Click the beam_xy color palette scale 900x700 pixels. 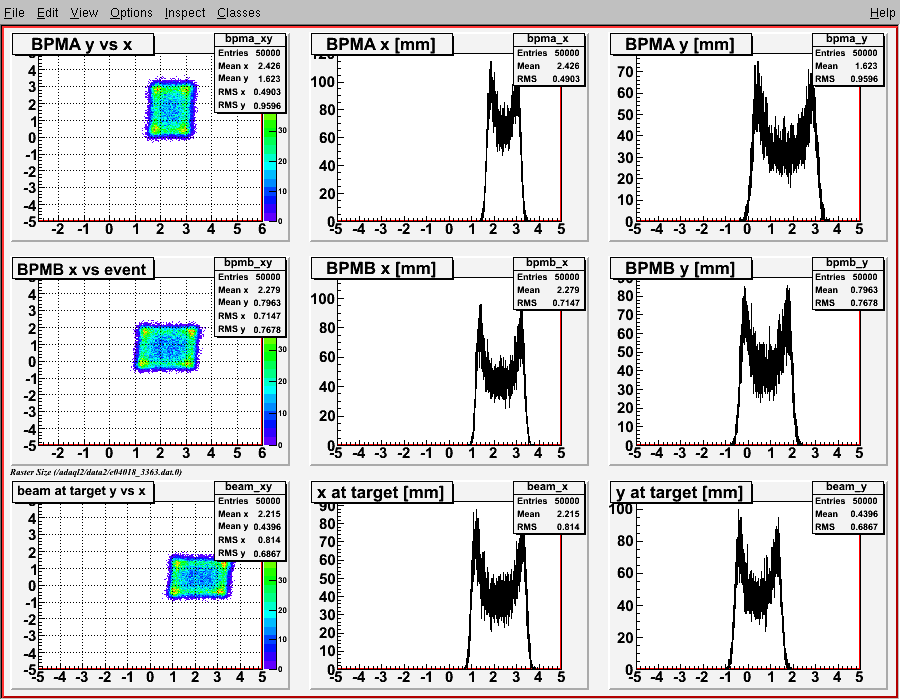(270, 615)
